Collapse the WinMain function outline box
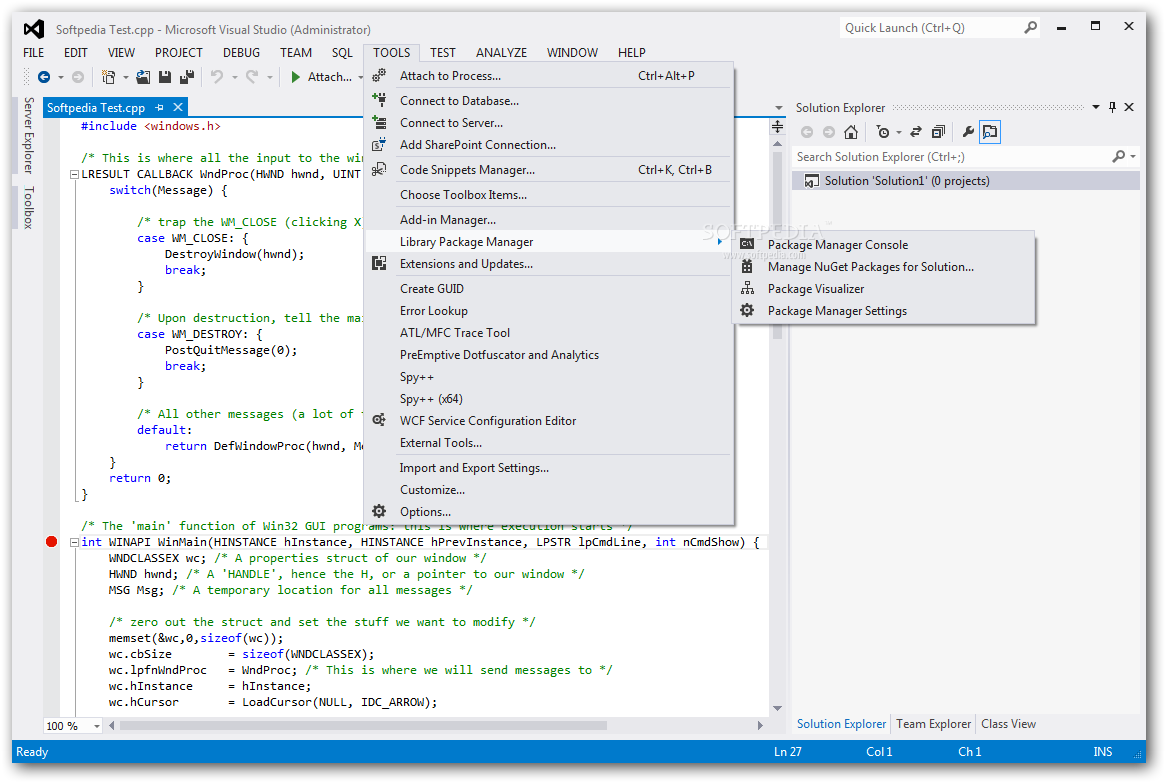Image resolution: width=1166 pixels, height=783 pixels. (74, 542)
